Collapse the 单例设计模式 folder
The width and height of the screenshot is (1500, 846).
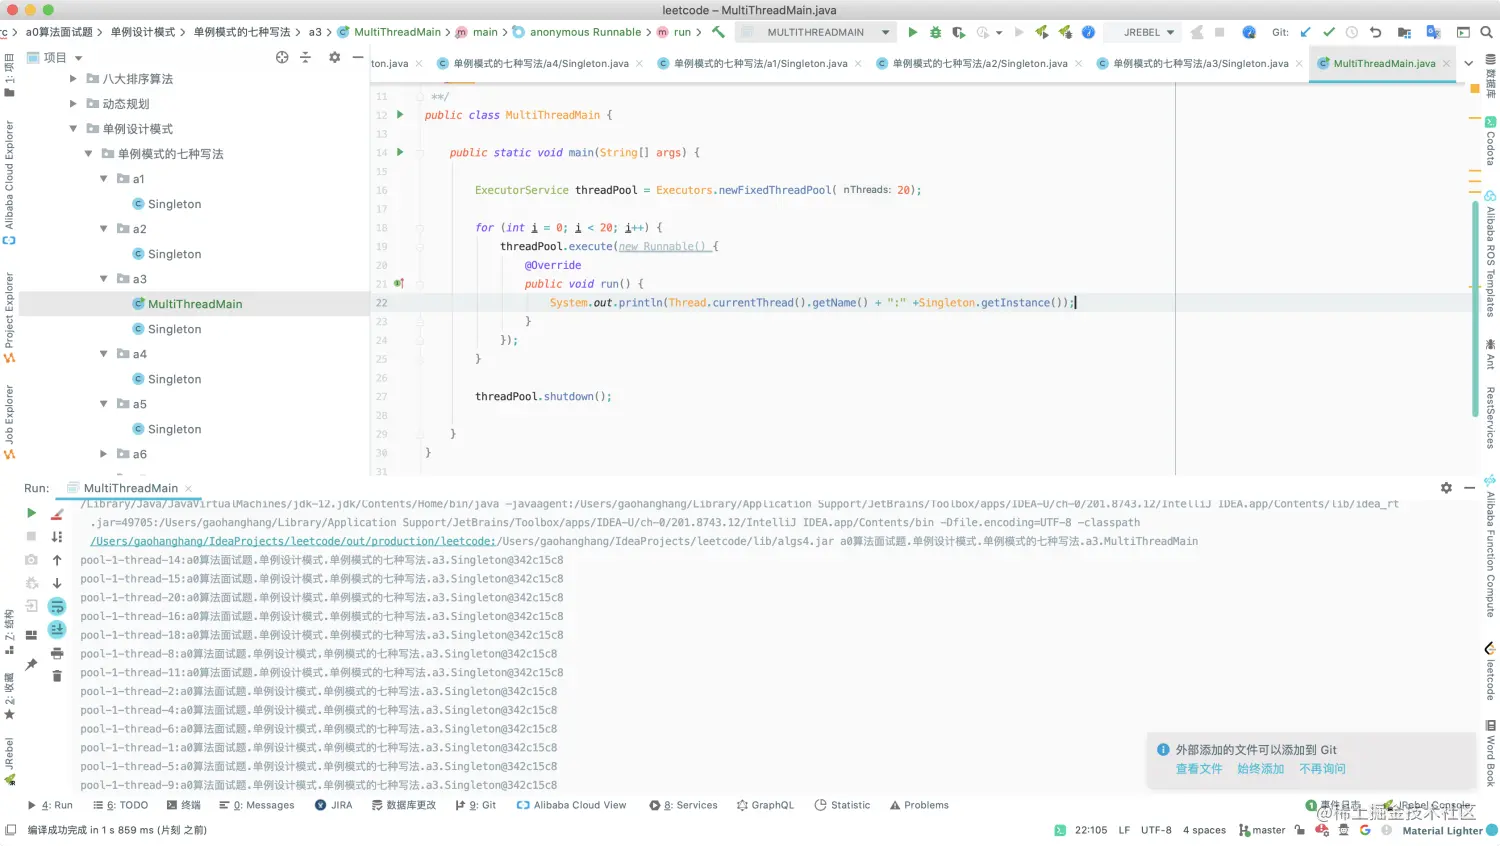73,128
